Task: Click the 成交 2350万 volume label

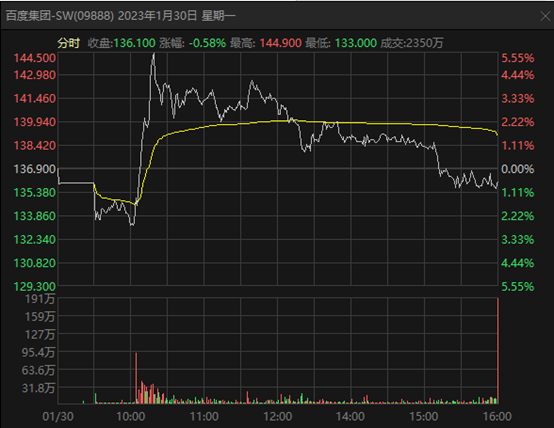Action: [412, 43]
